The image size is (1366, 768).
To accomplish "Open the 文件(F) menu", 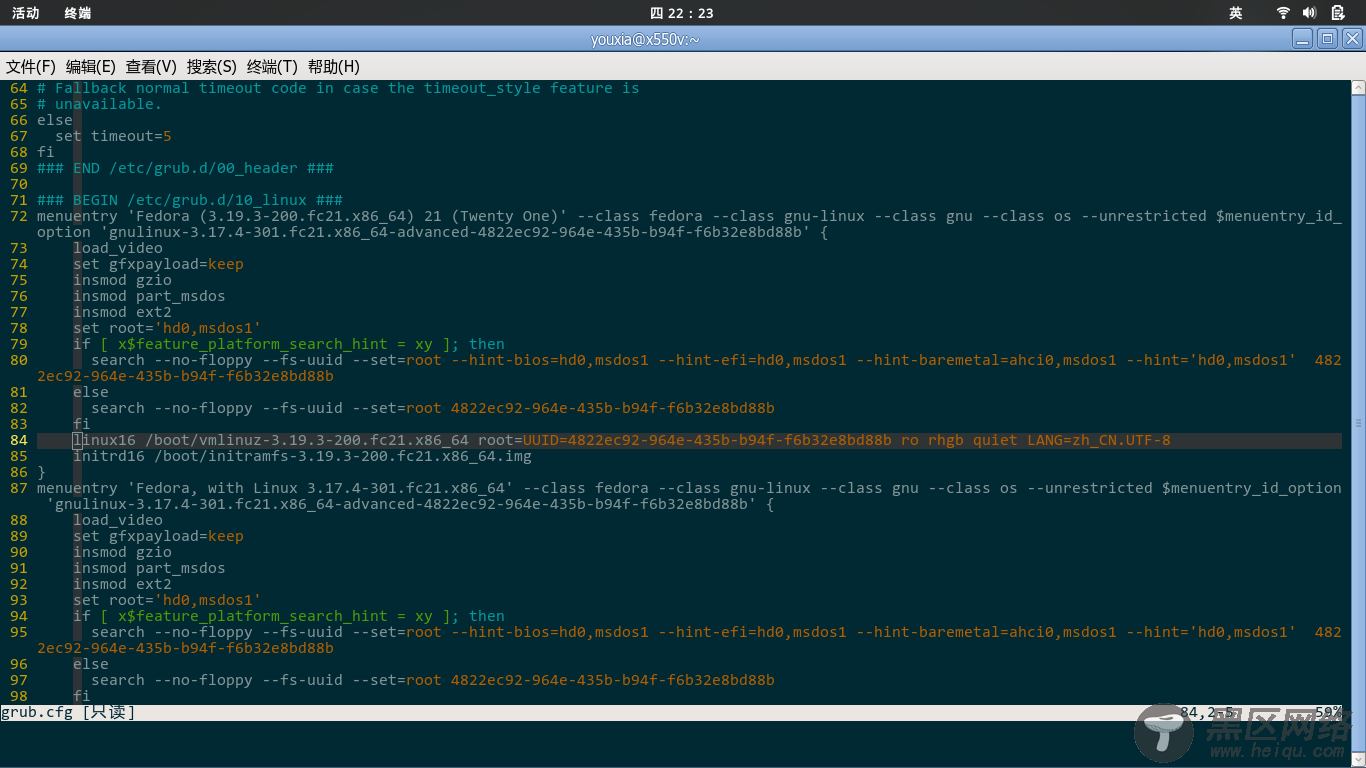I will point(31,67).
